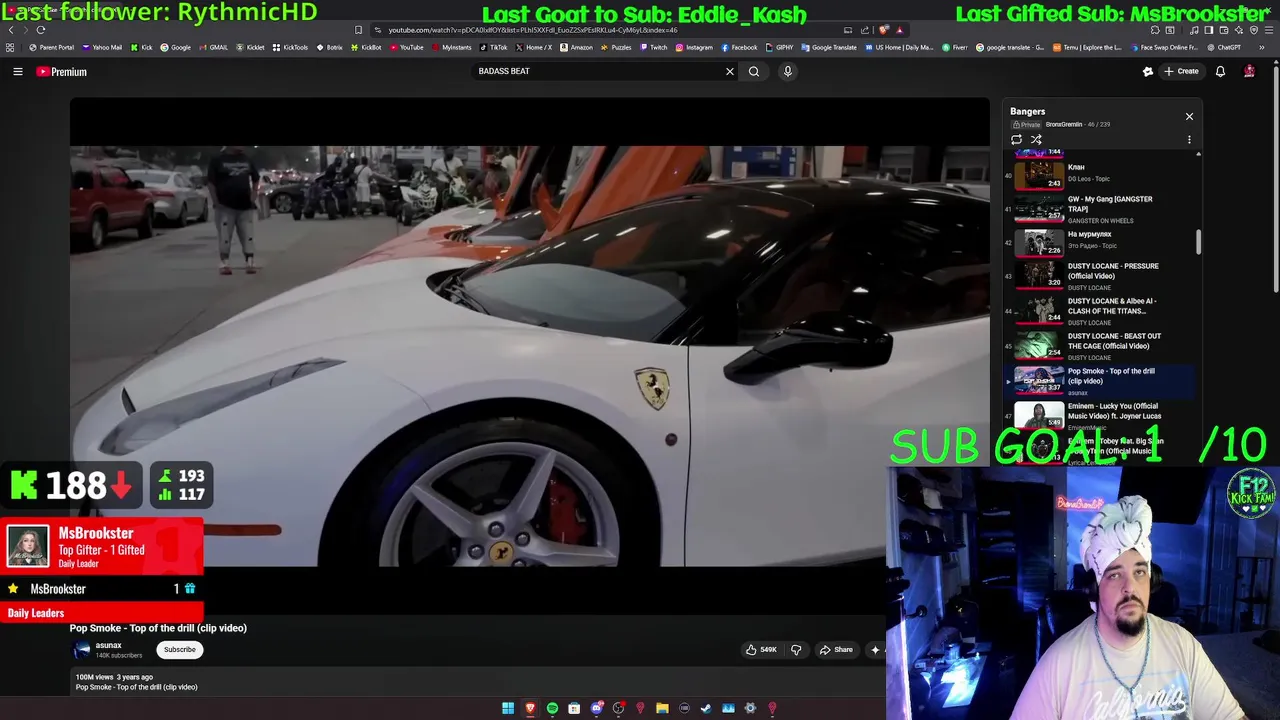The image size is (1280, 720).
Task: Click the Pop Smoke video player
Action: (x=530, y=356)
